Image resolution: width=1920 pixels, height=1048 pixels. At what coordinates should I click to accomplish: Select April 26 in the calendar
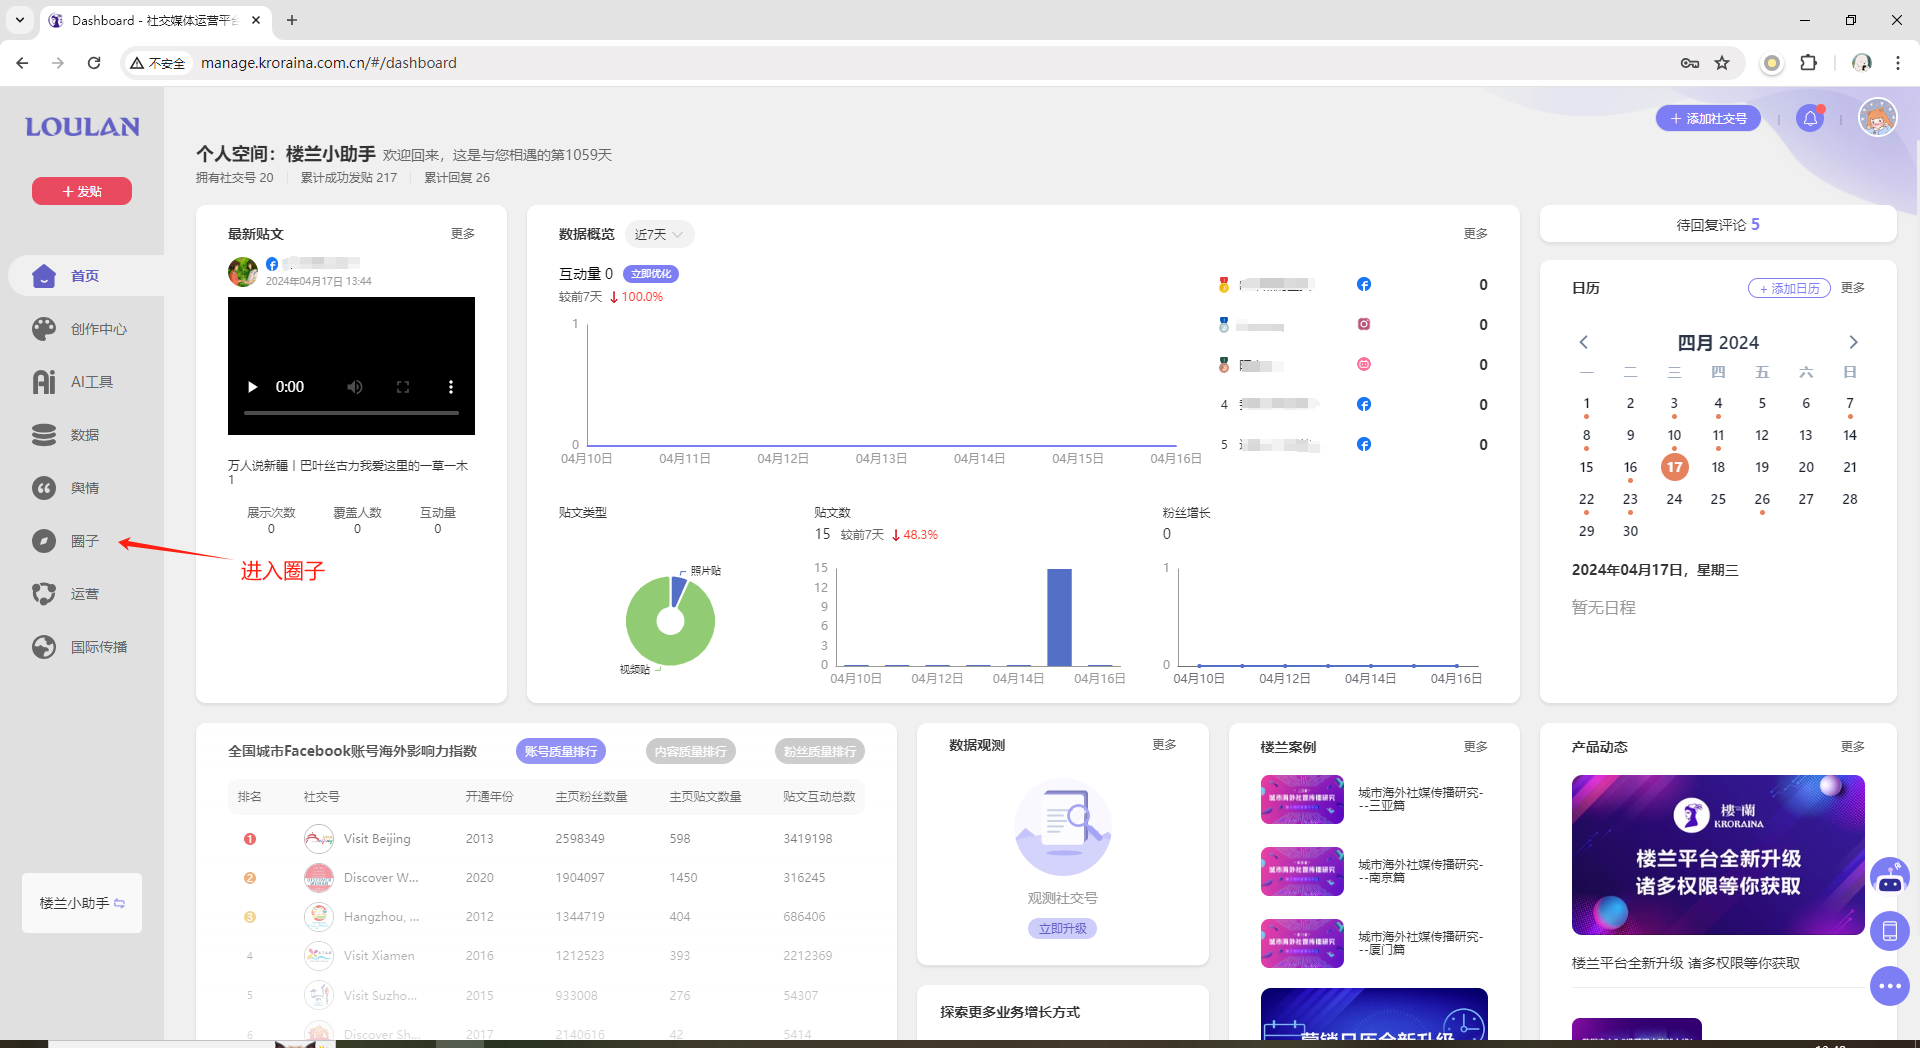coord(1762,499)
